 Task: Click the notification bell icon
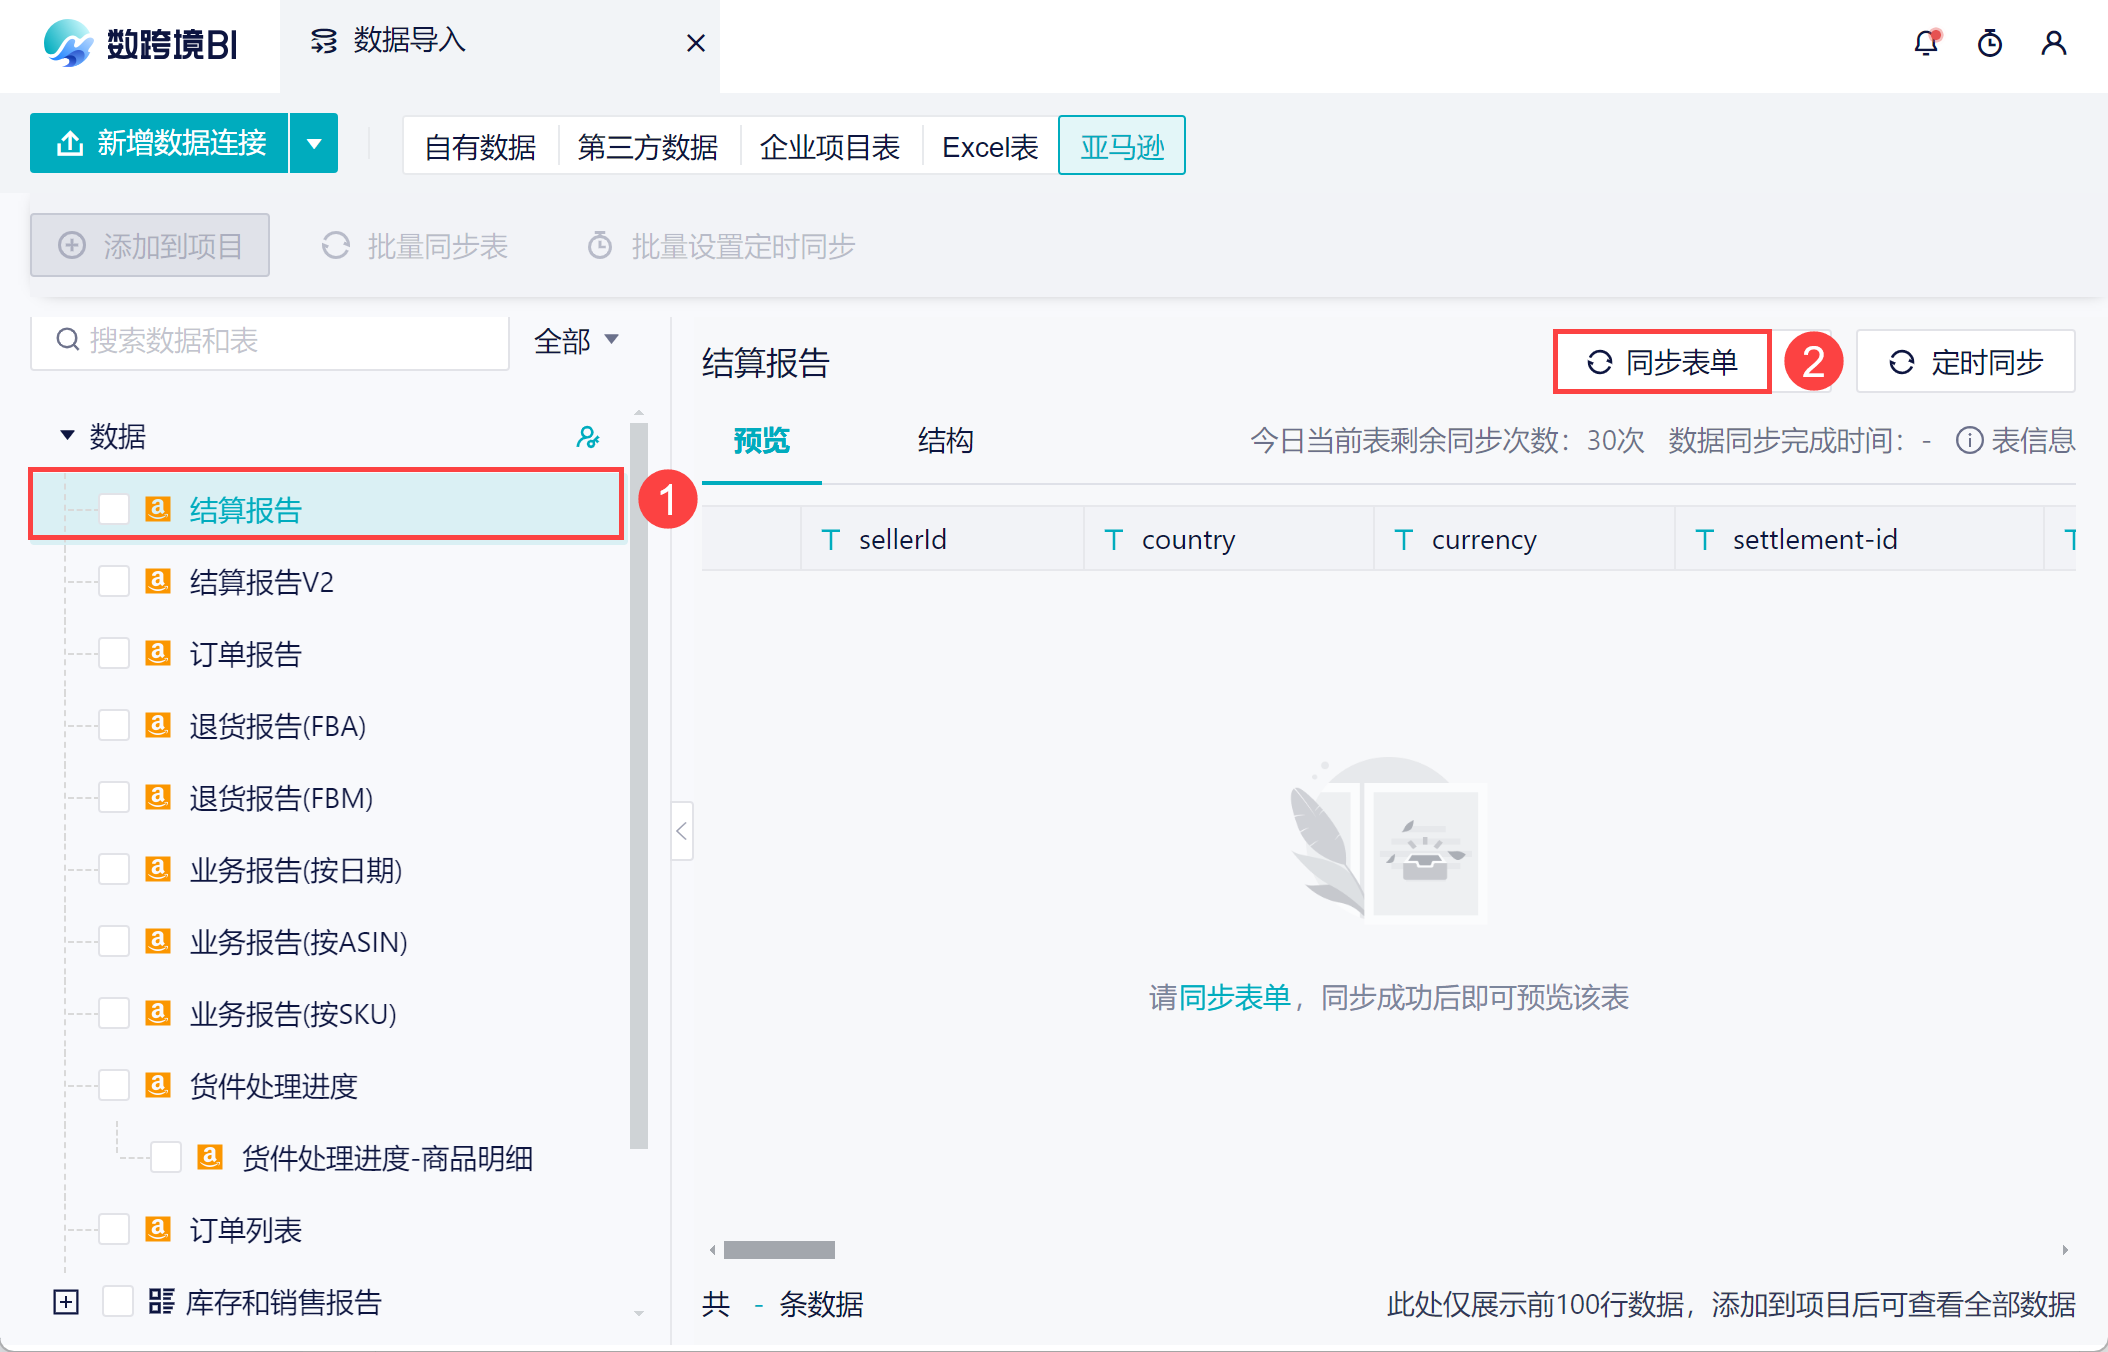pyautogui.click(x=1925, y=44)
